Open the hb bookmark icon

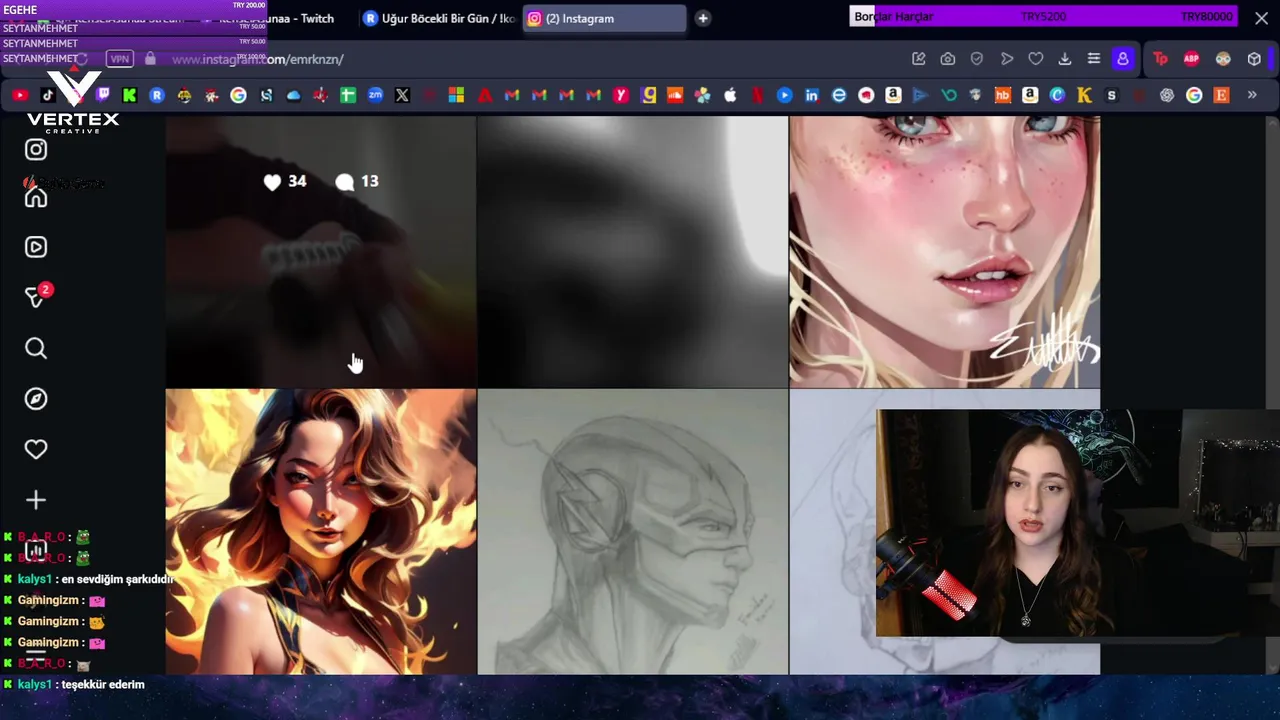[x=1002, y=95]
